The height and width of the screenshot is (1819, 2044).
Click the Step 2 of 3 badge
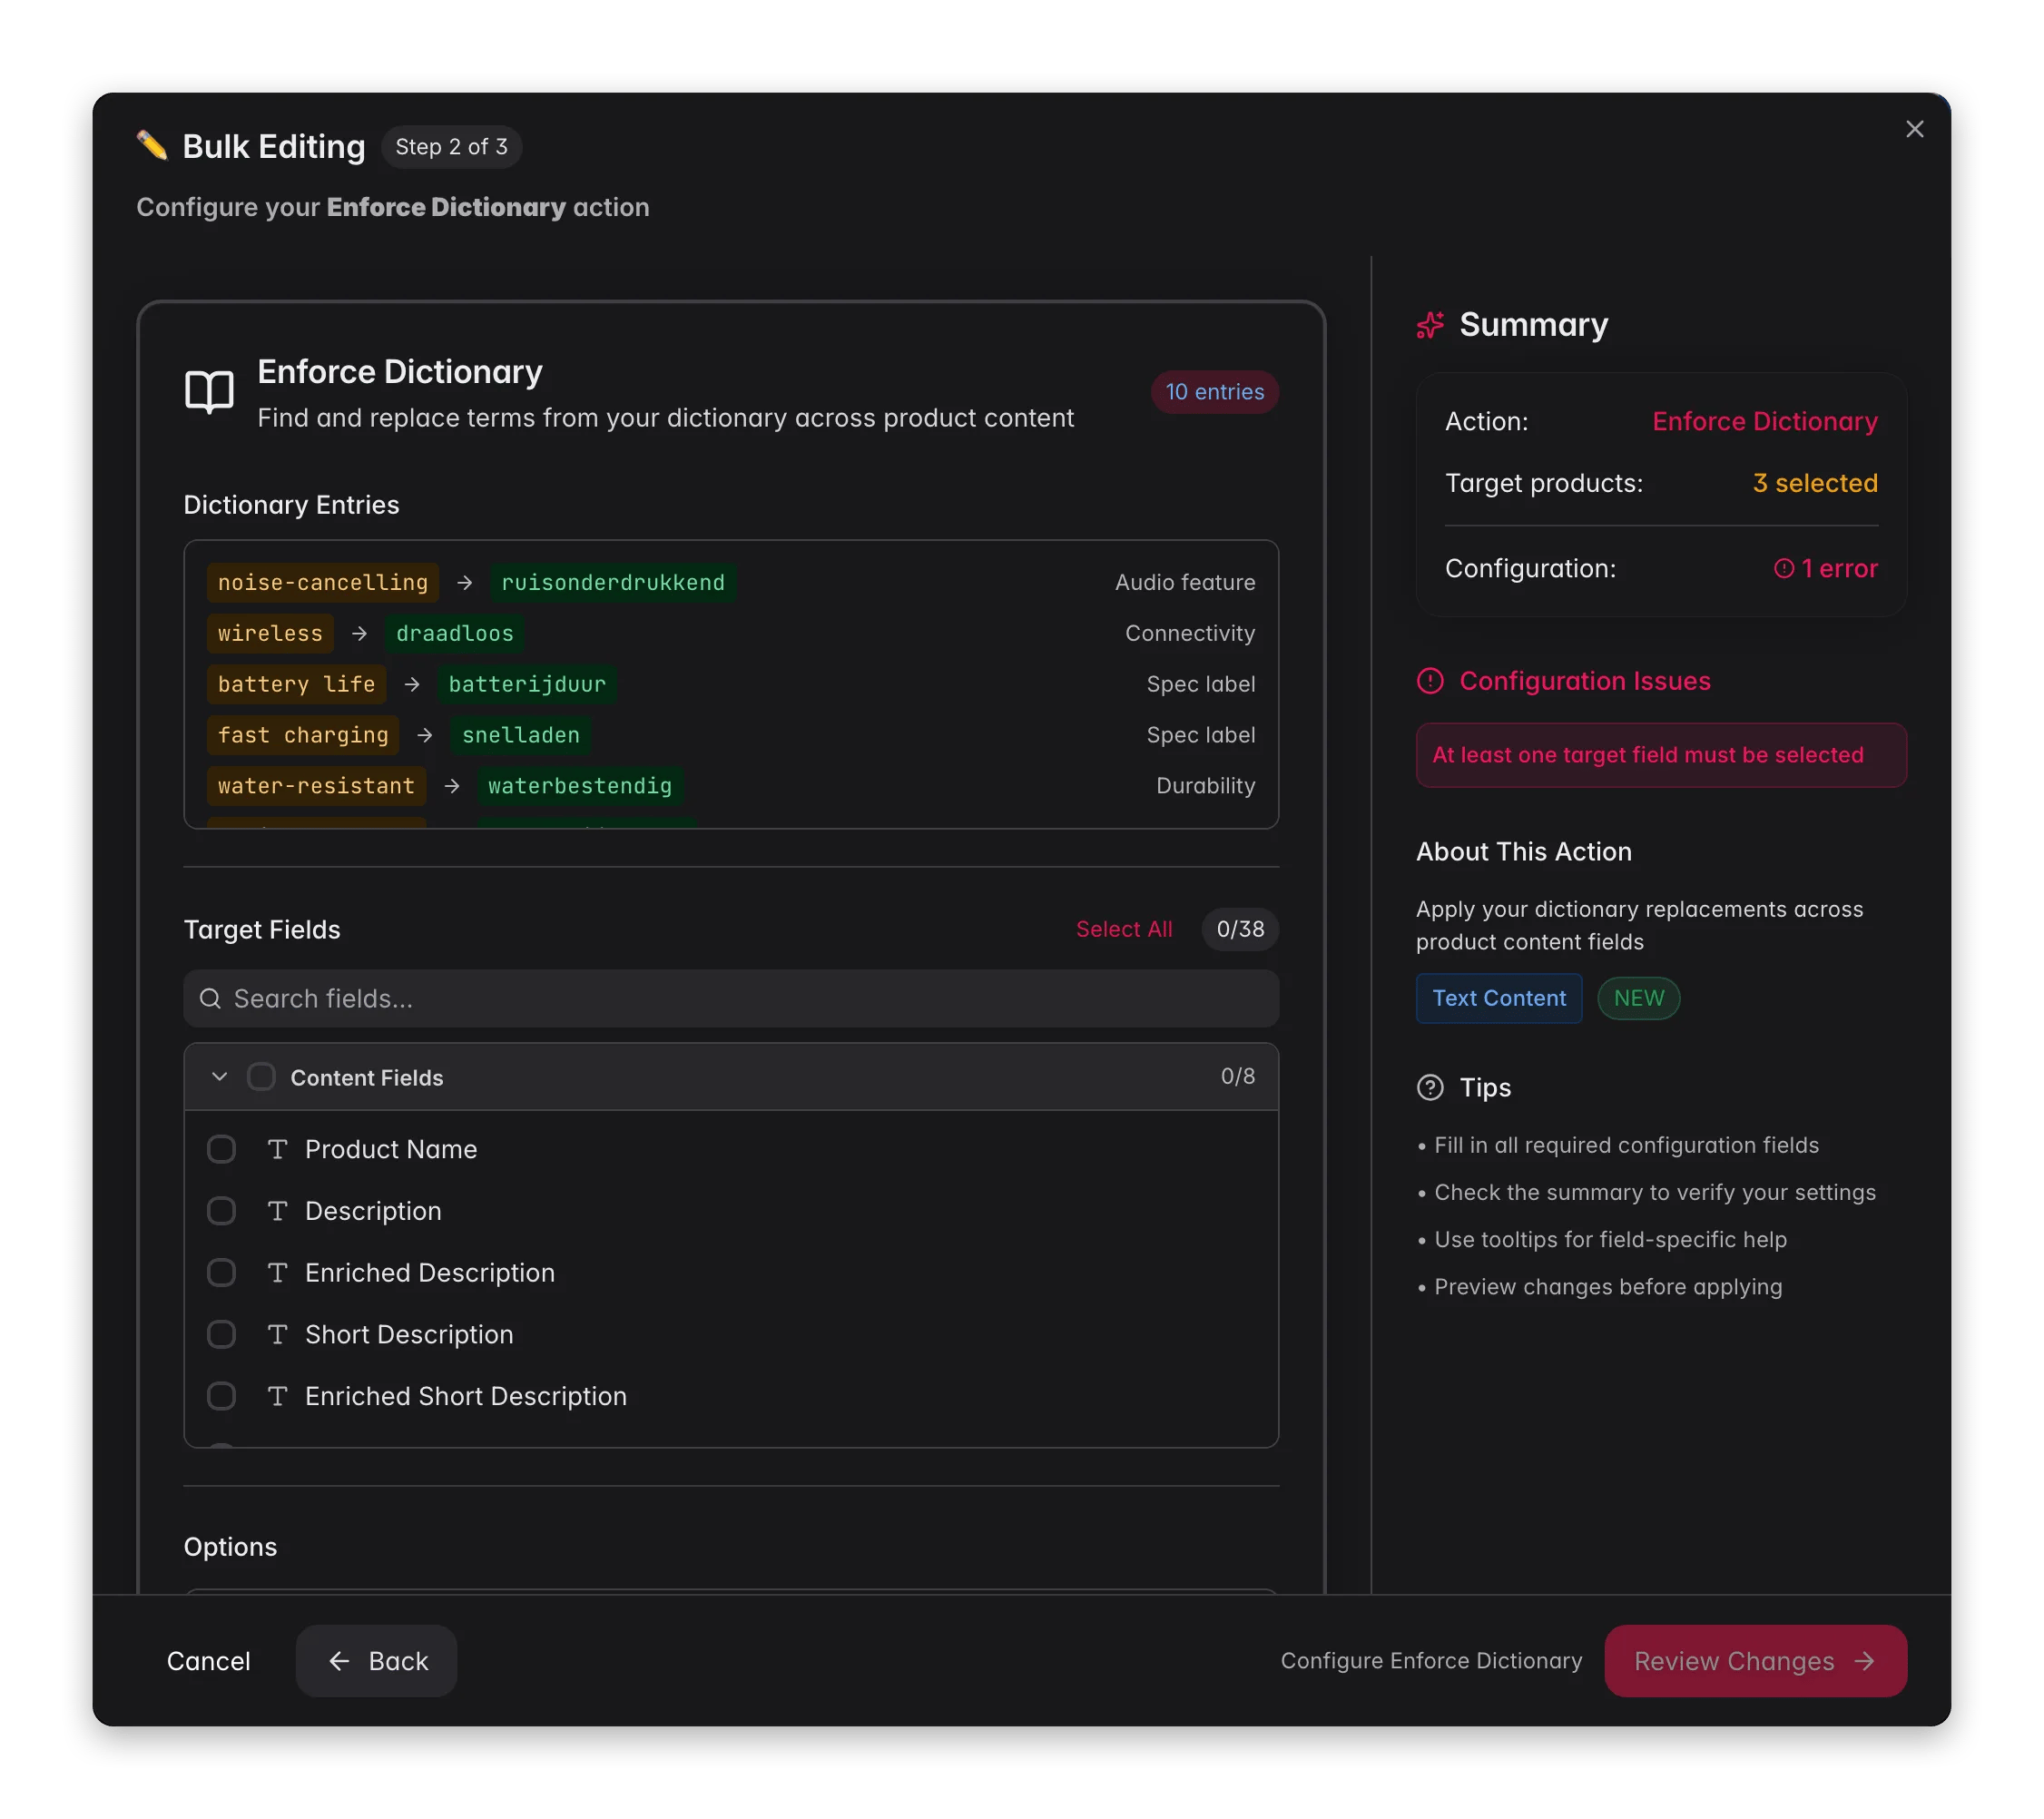[451, 147]
